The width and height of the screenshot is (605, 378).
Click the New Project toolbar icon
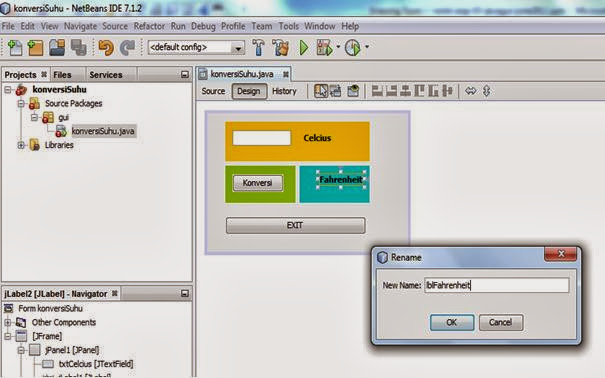(35, 47)
